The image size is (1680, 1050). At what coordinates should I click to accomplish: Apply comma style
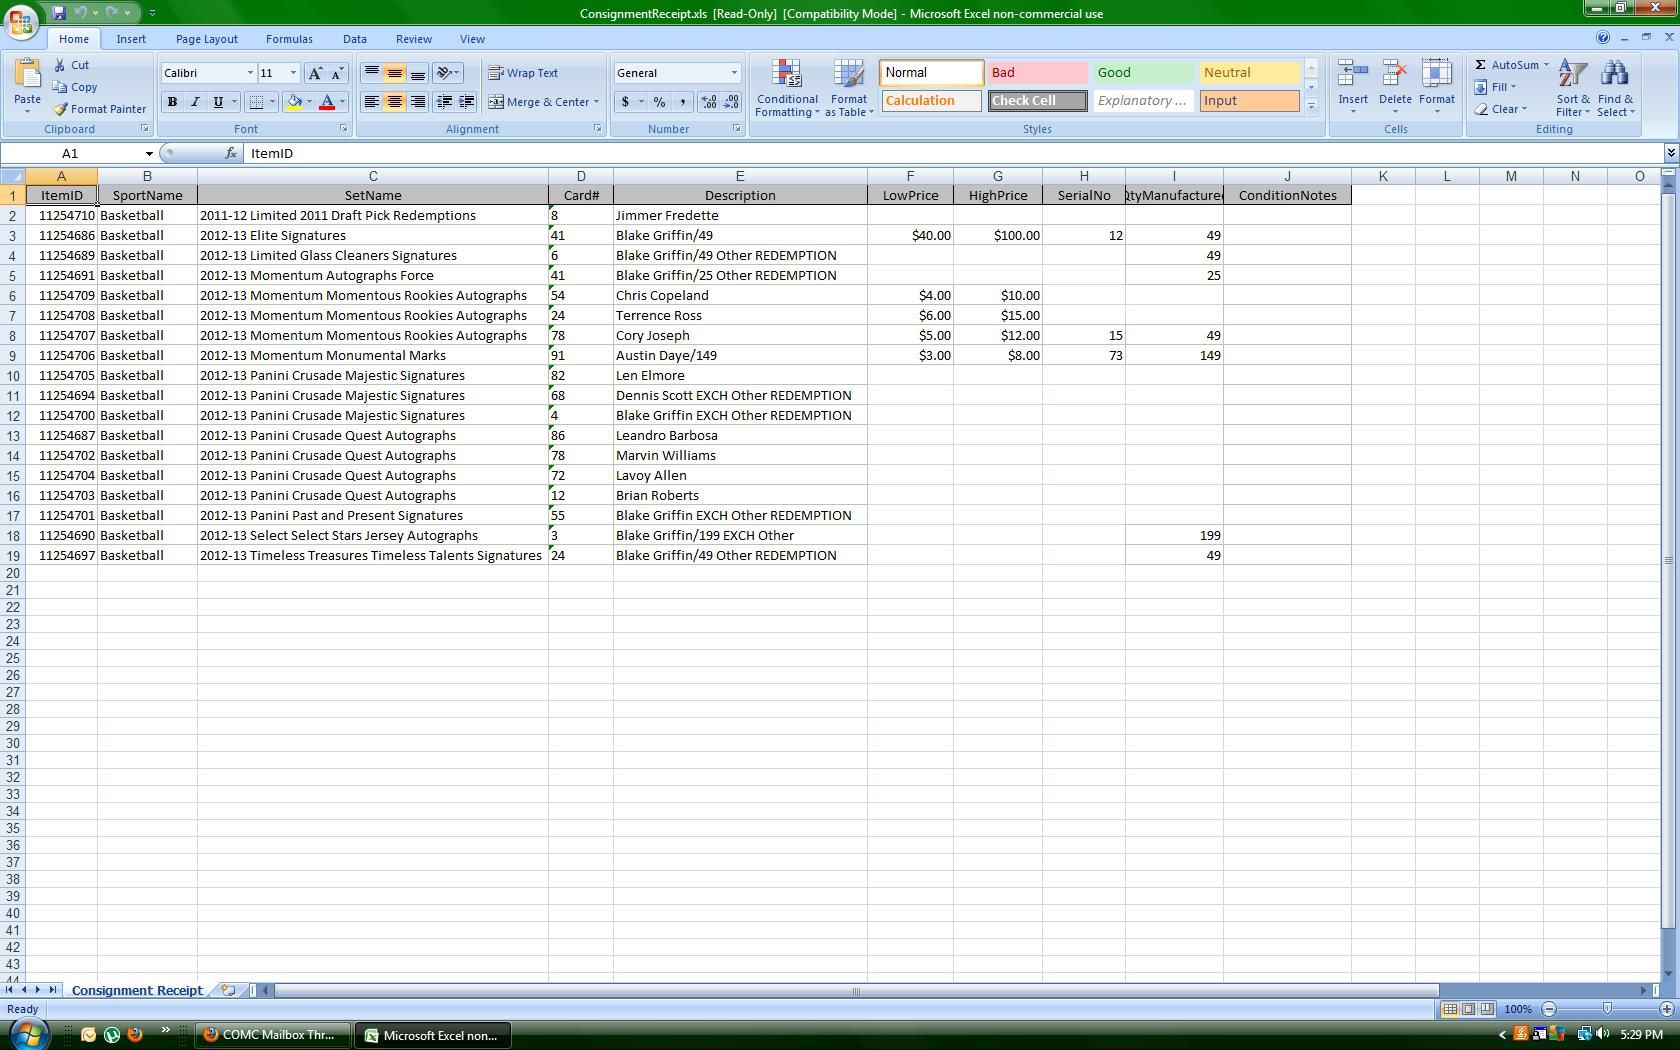click(682, 102)
